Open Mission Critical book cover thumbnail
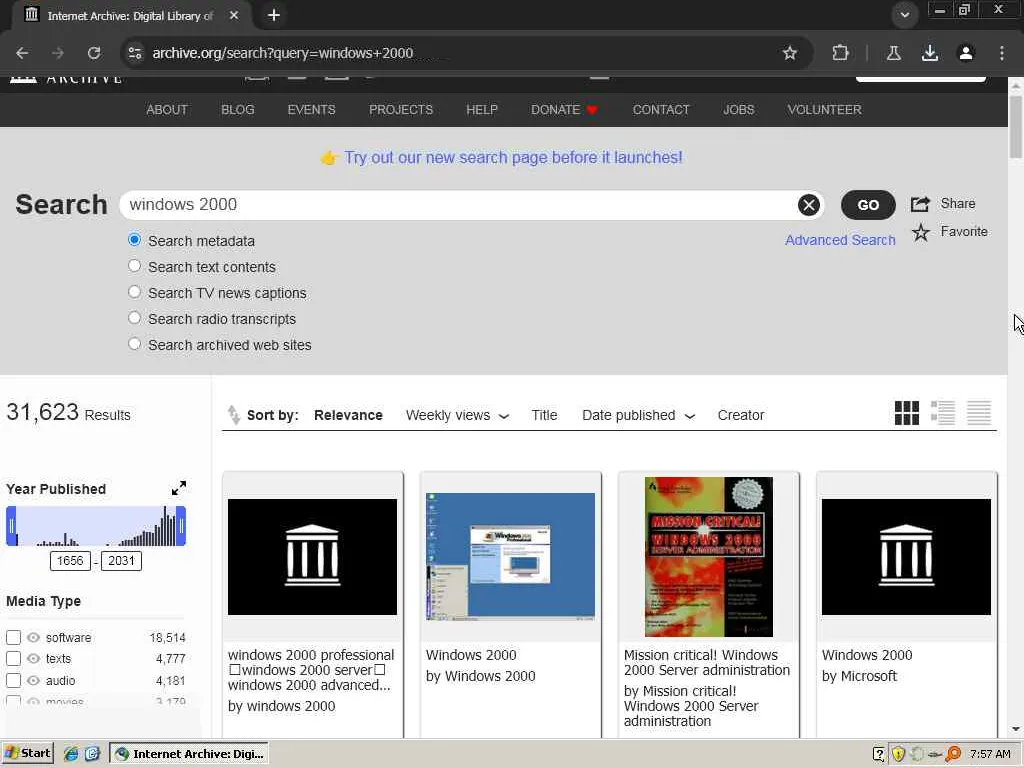 [709, 557]
